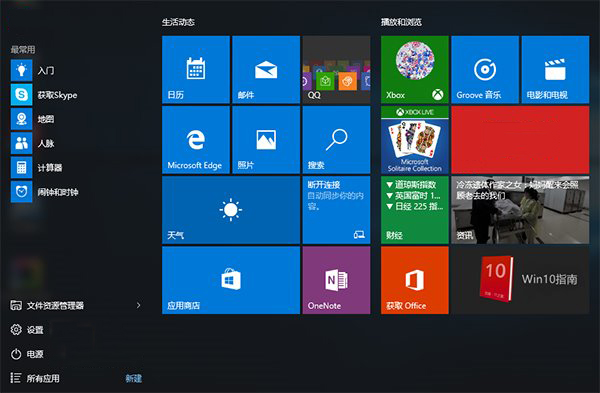This screenshot has width=600, height=393.
Task: Click the 新建 label
Action: tap(134, 378)
